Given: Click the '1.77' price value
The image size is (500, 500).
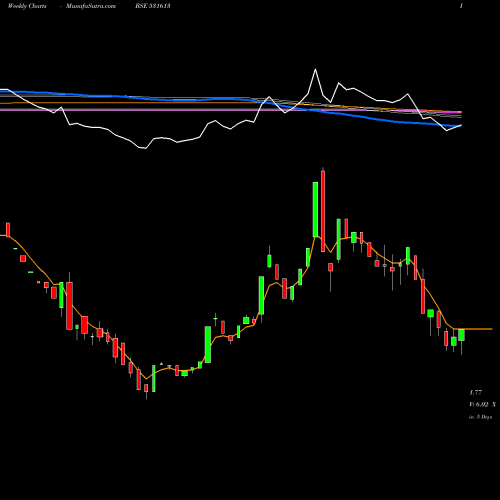Looking at the screenshot, I should click(x=476, y=393).
